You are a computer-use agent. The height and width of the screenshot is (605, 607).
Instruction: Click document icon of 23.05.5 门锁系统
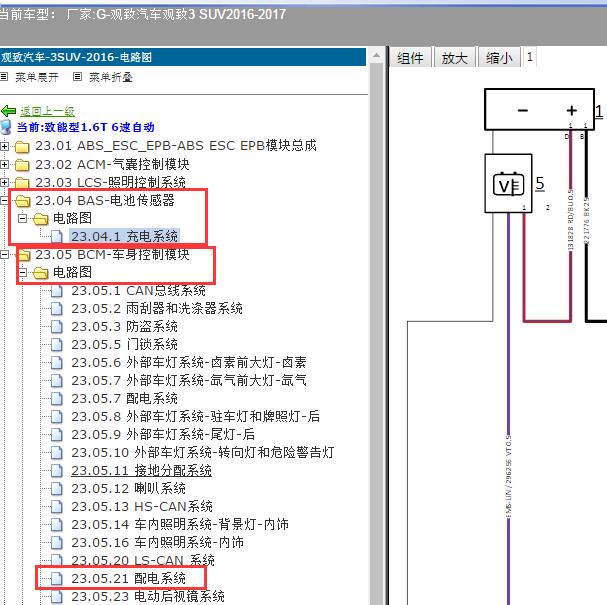tap(57, 344)
